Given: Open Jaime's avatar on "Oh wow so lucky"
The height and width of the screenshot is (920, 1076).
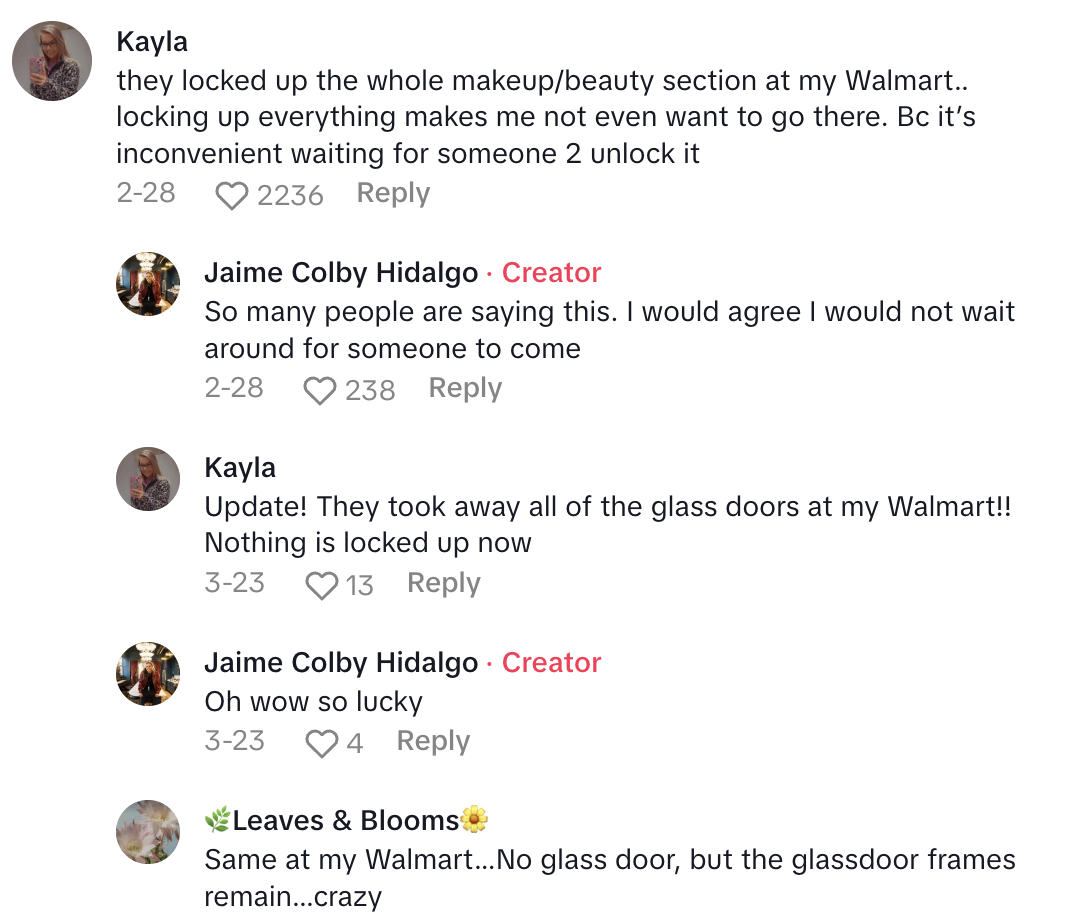Looking at the screenshot, I should 148,674.
